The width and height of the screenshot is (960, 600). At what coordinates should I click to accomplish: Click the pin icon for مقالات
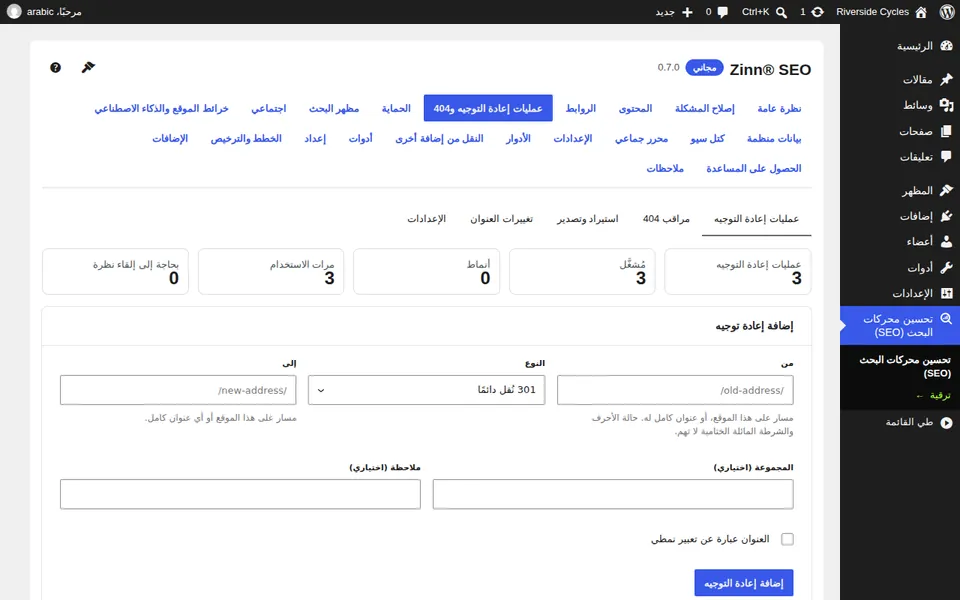[947, 79]
